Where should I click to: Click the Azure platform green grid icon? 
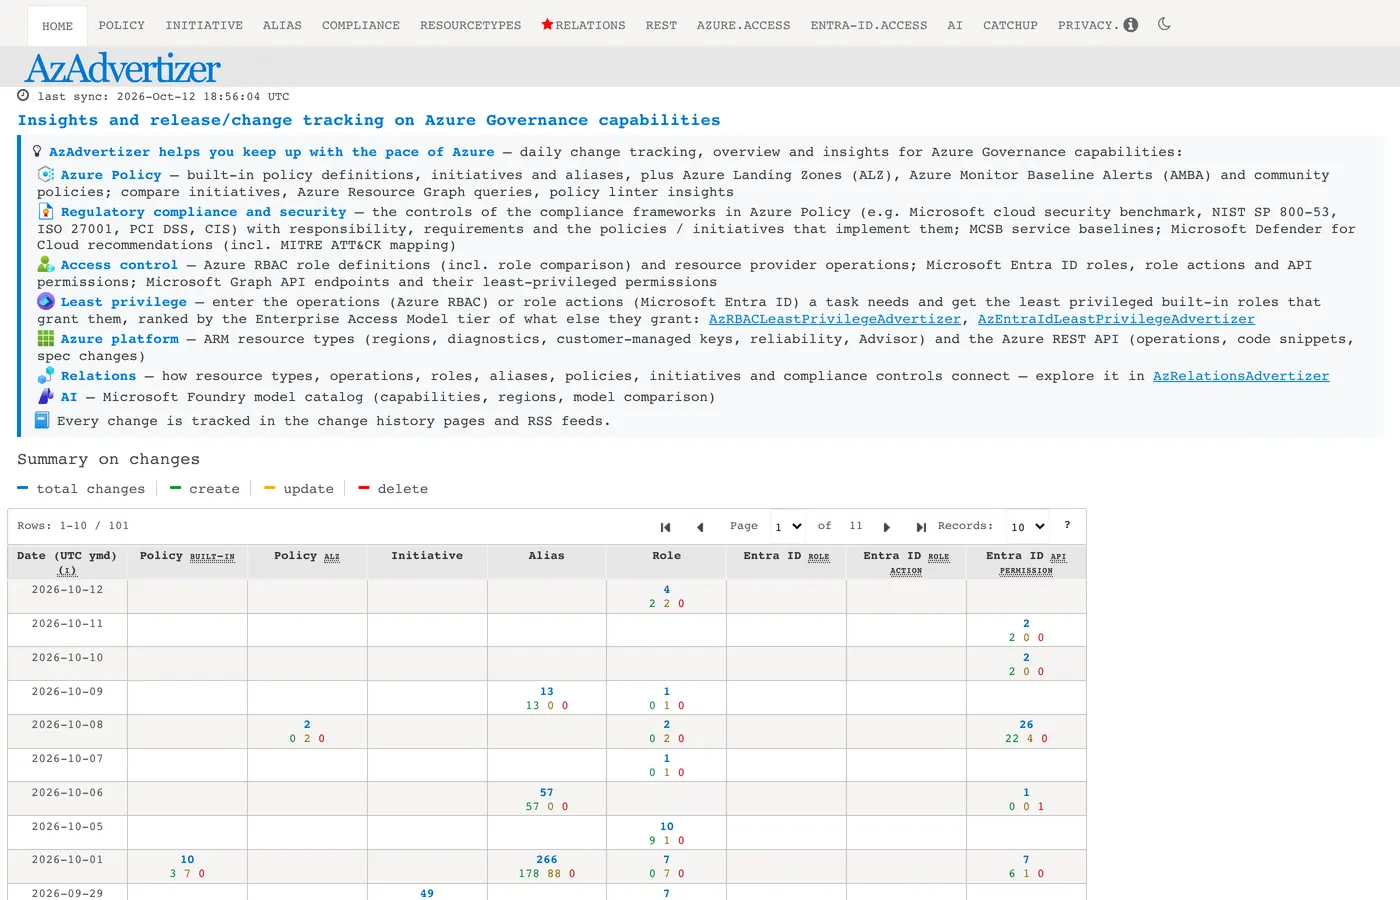46,338
